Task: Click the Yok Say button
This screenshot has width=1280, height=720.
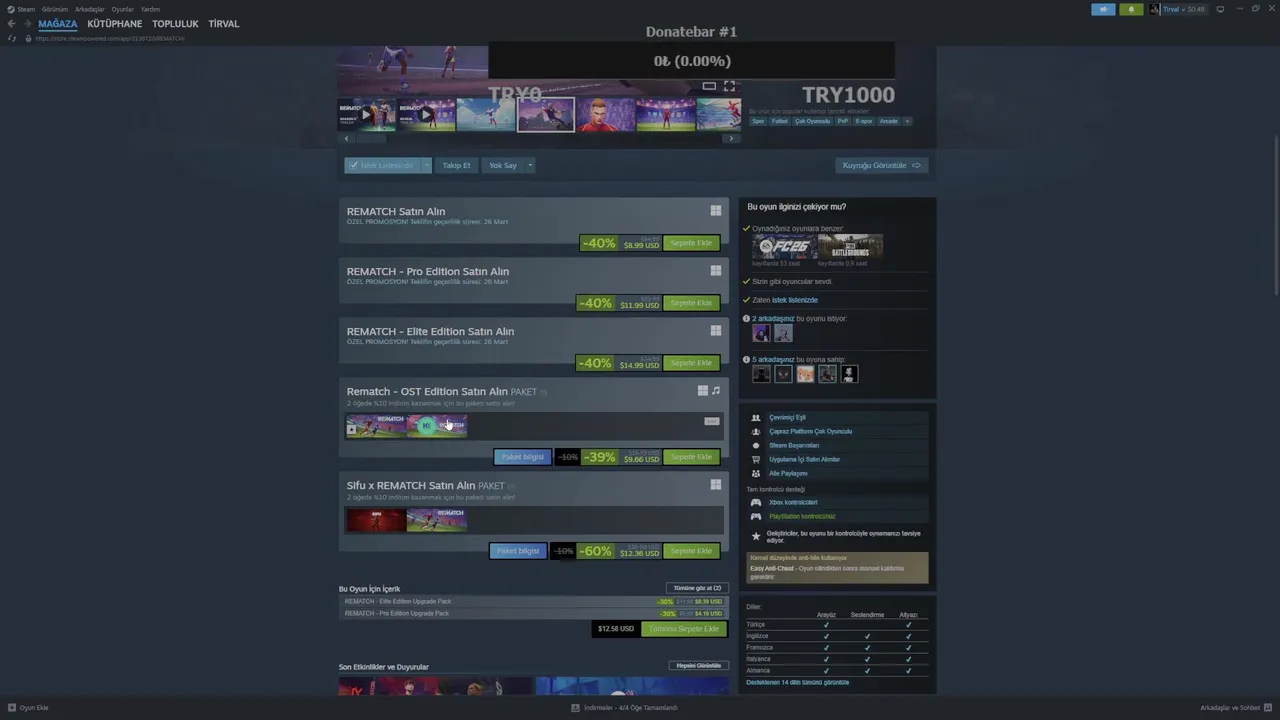Action: pyautogui.click(x=503, y=165)
